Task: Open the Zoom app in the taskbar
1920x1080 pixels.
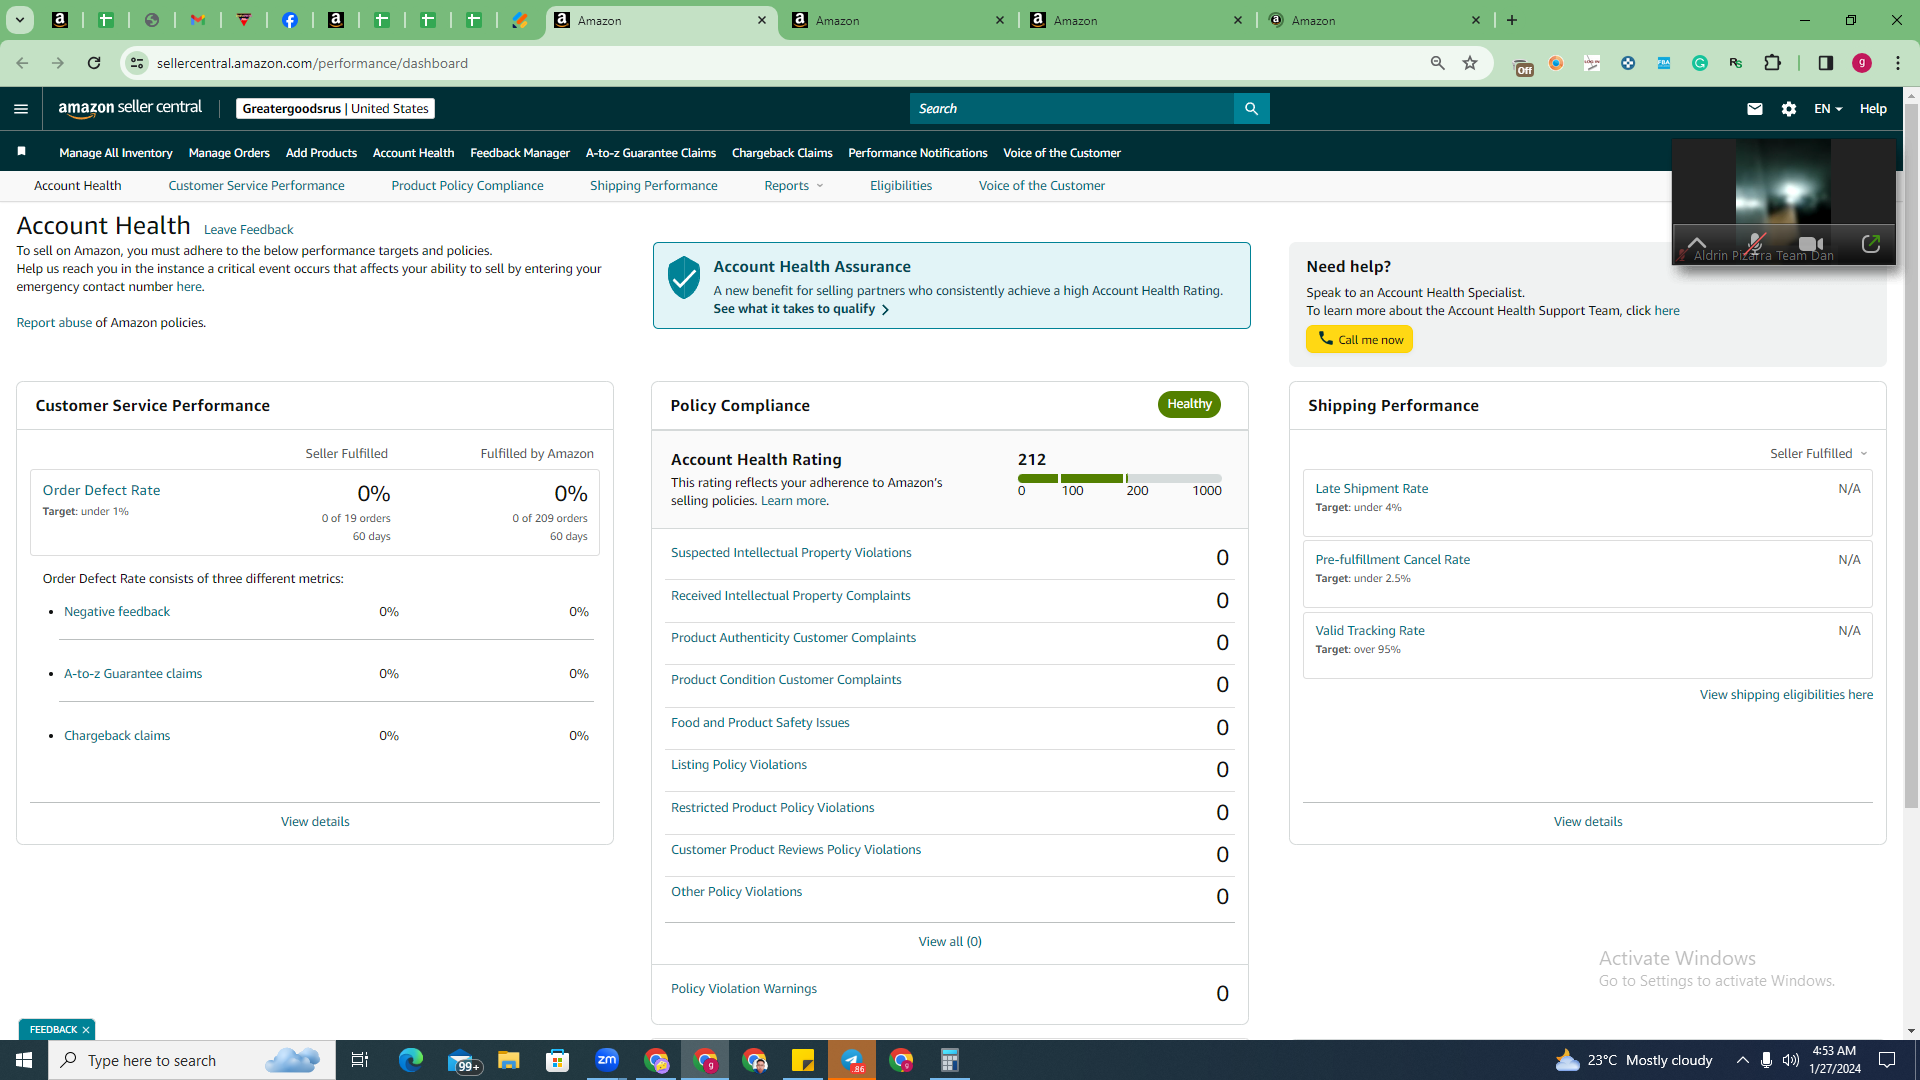Action: [x=607, y=1060]
